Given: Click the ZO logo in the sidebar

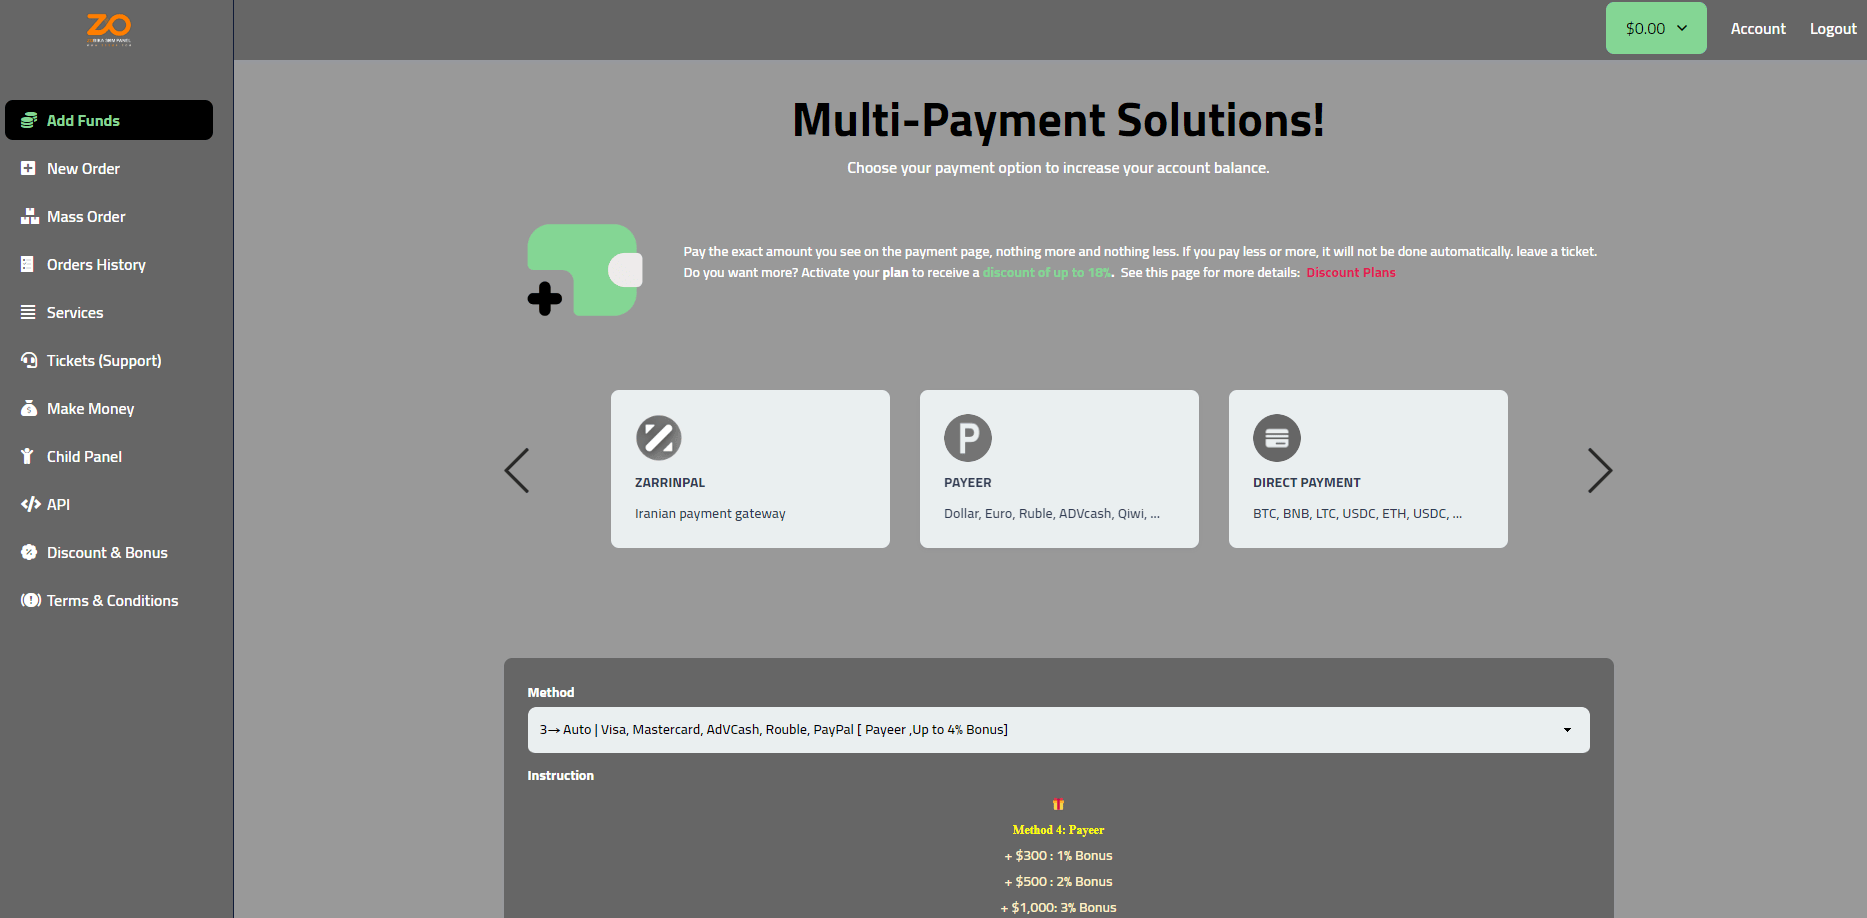Looking at the screenshot, I should pos(109,29).
